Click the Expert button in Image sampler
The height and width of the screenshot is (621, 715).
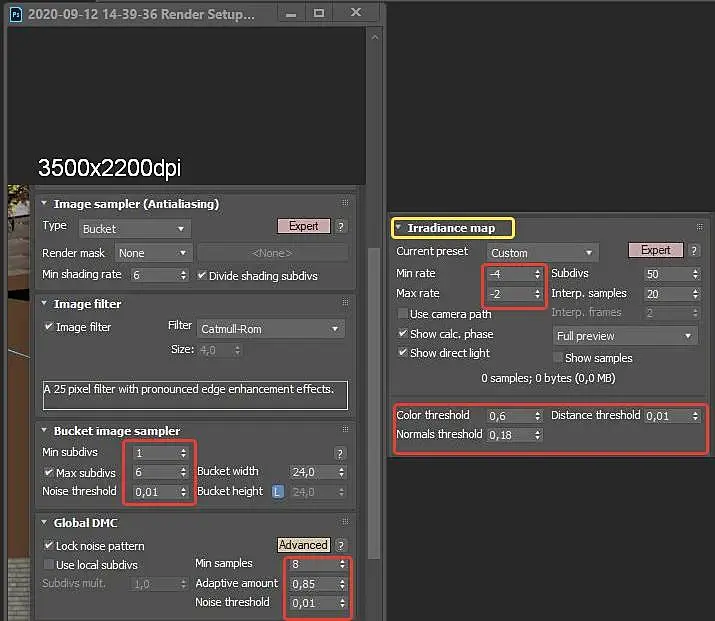click(x=304, y=226)
